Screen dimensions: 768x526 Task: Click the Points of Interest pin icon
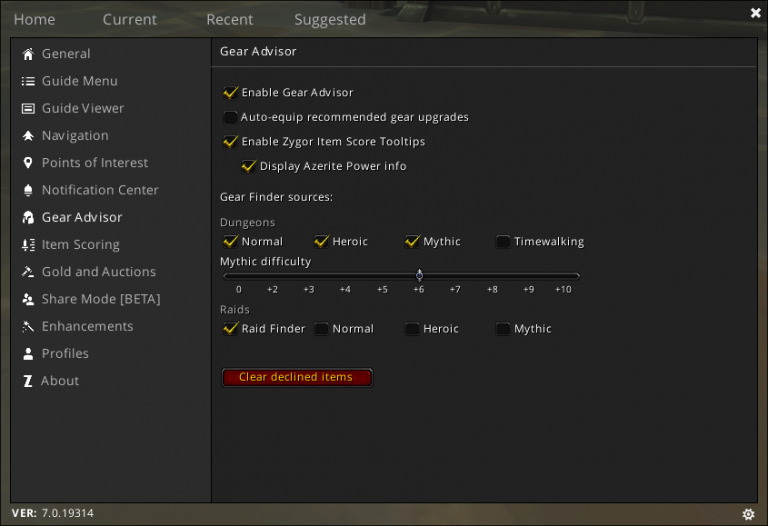click(28, 163)
